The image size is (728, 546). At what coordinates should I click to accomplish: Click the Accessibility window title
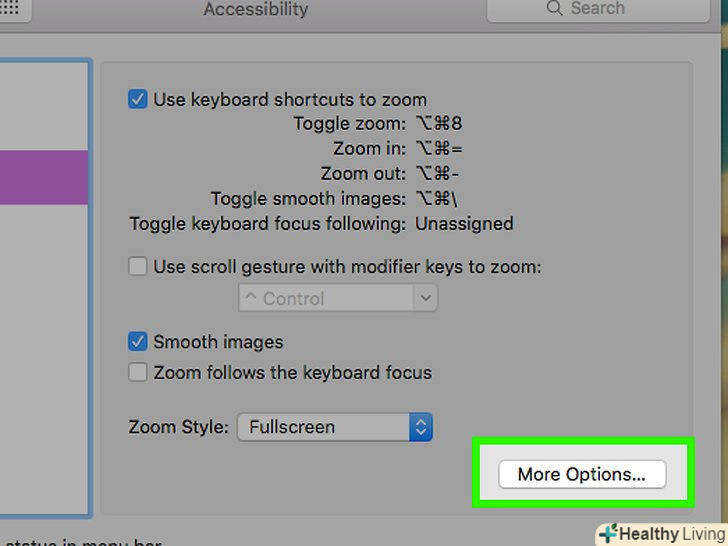(x=256, y=10)
